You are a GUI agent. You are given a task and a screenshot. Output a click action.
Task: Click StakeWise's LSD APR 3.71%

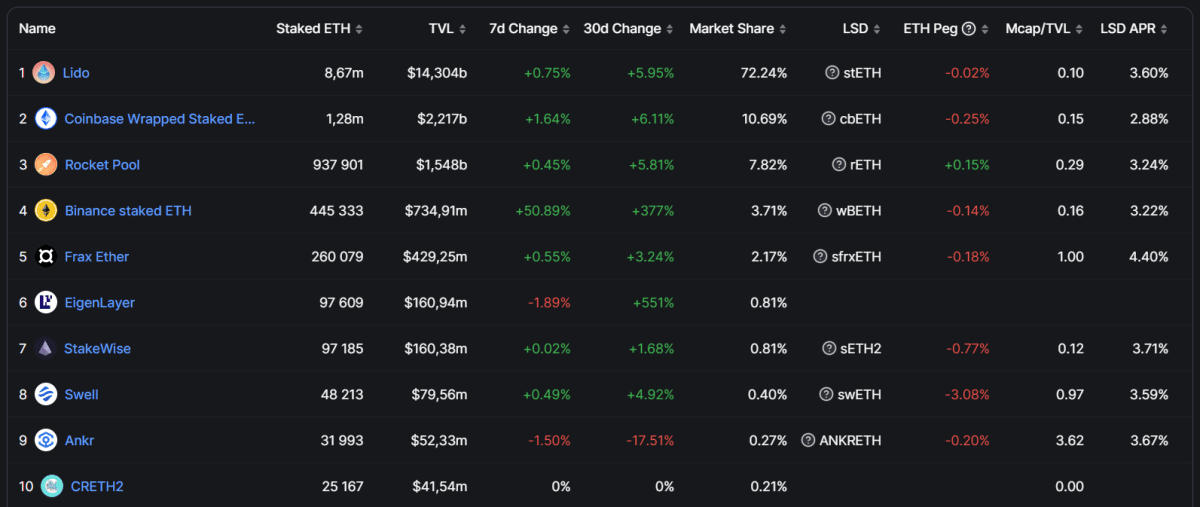coord(1148,349)
